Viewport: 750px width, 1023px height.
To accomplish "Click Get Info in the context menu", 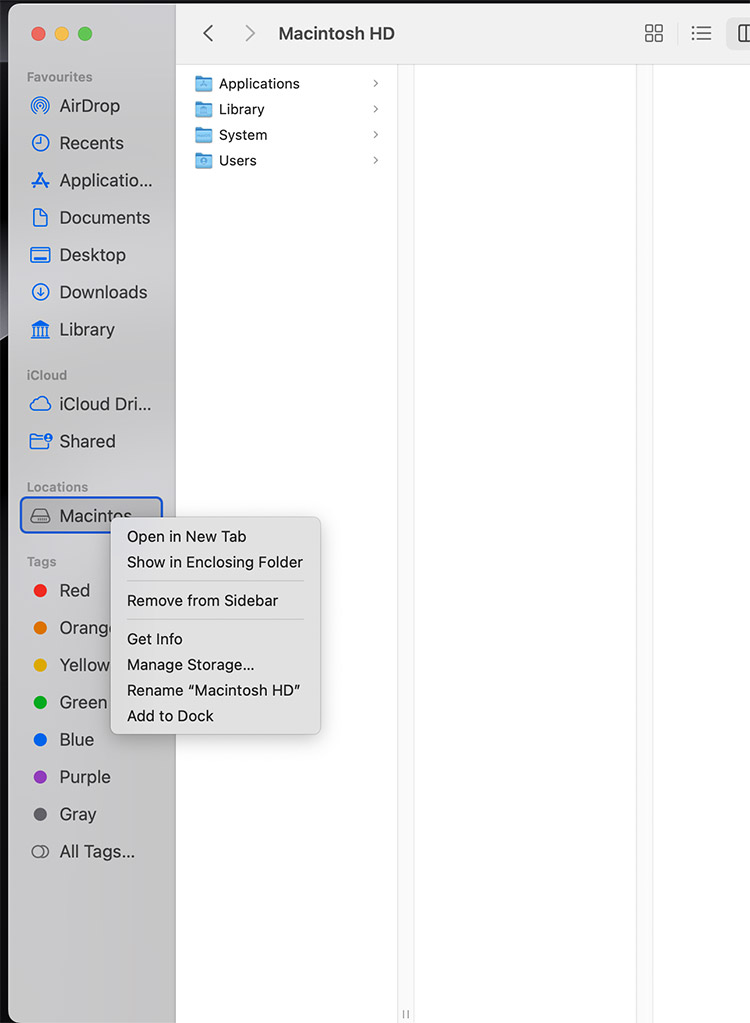I will coord(154,639).
